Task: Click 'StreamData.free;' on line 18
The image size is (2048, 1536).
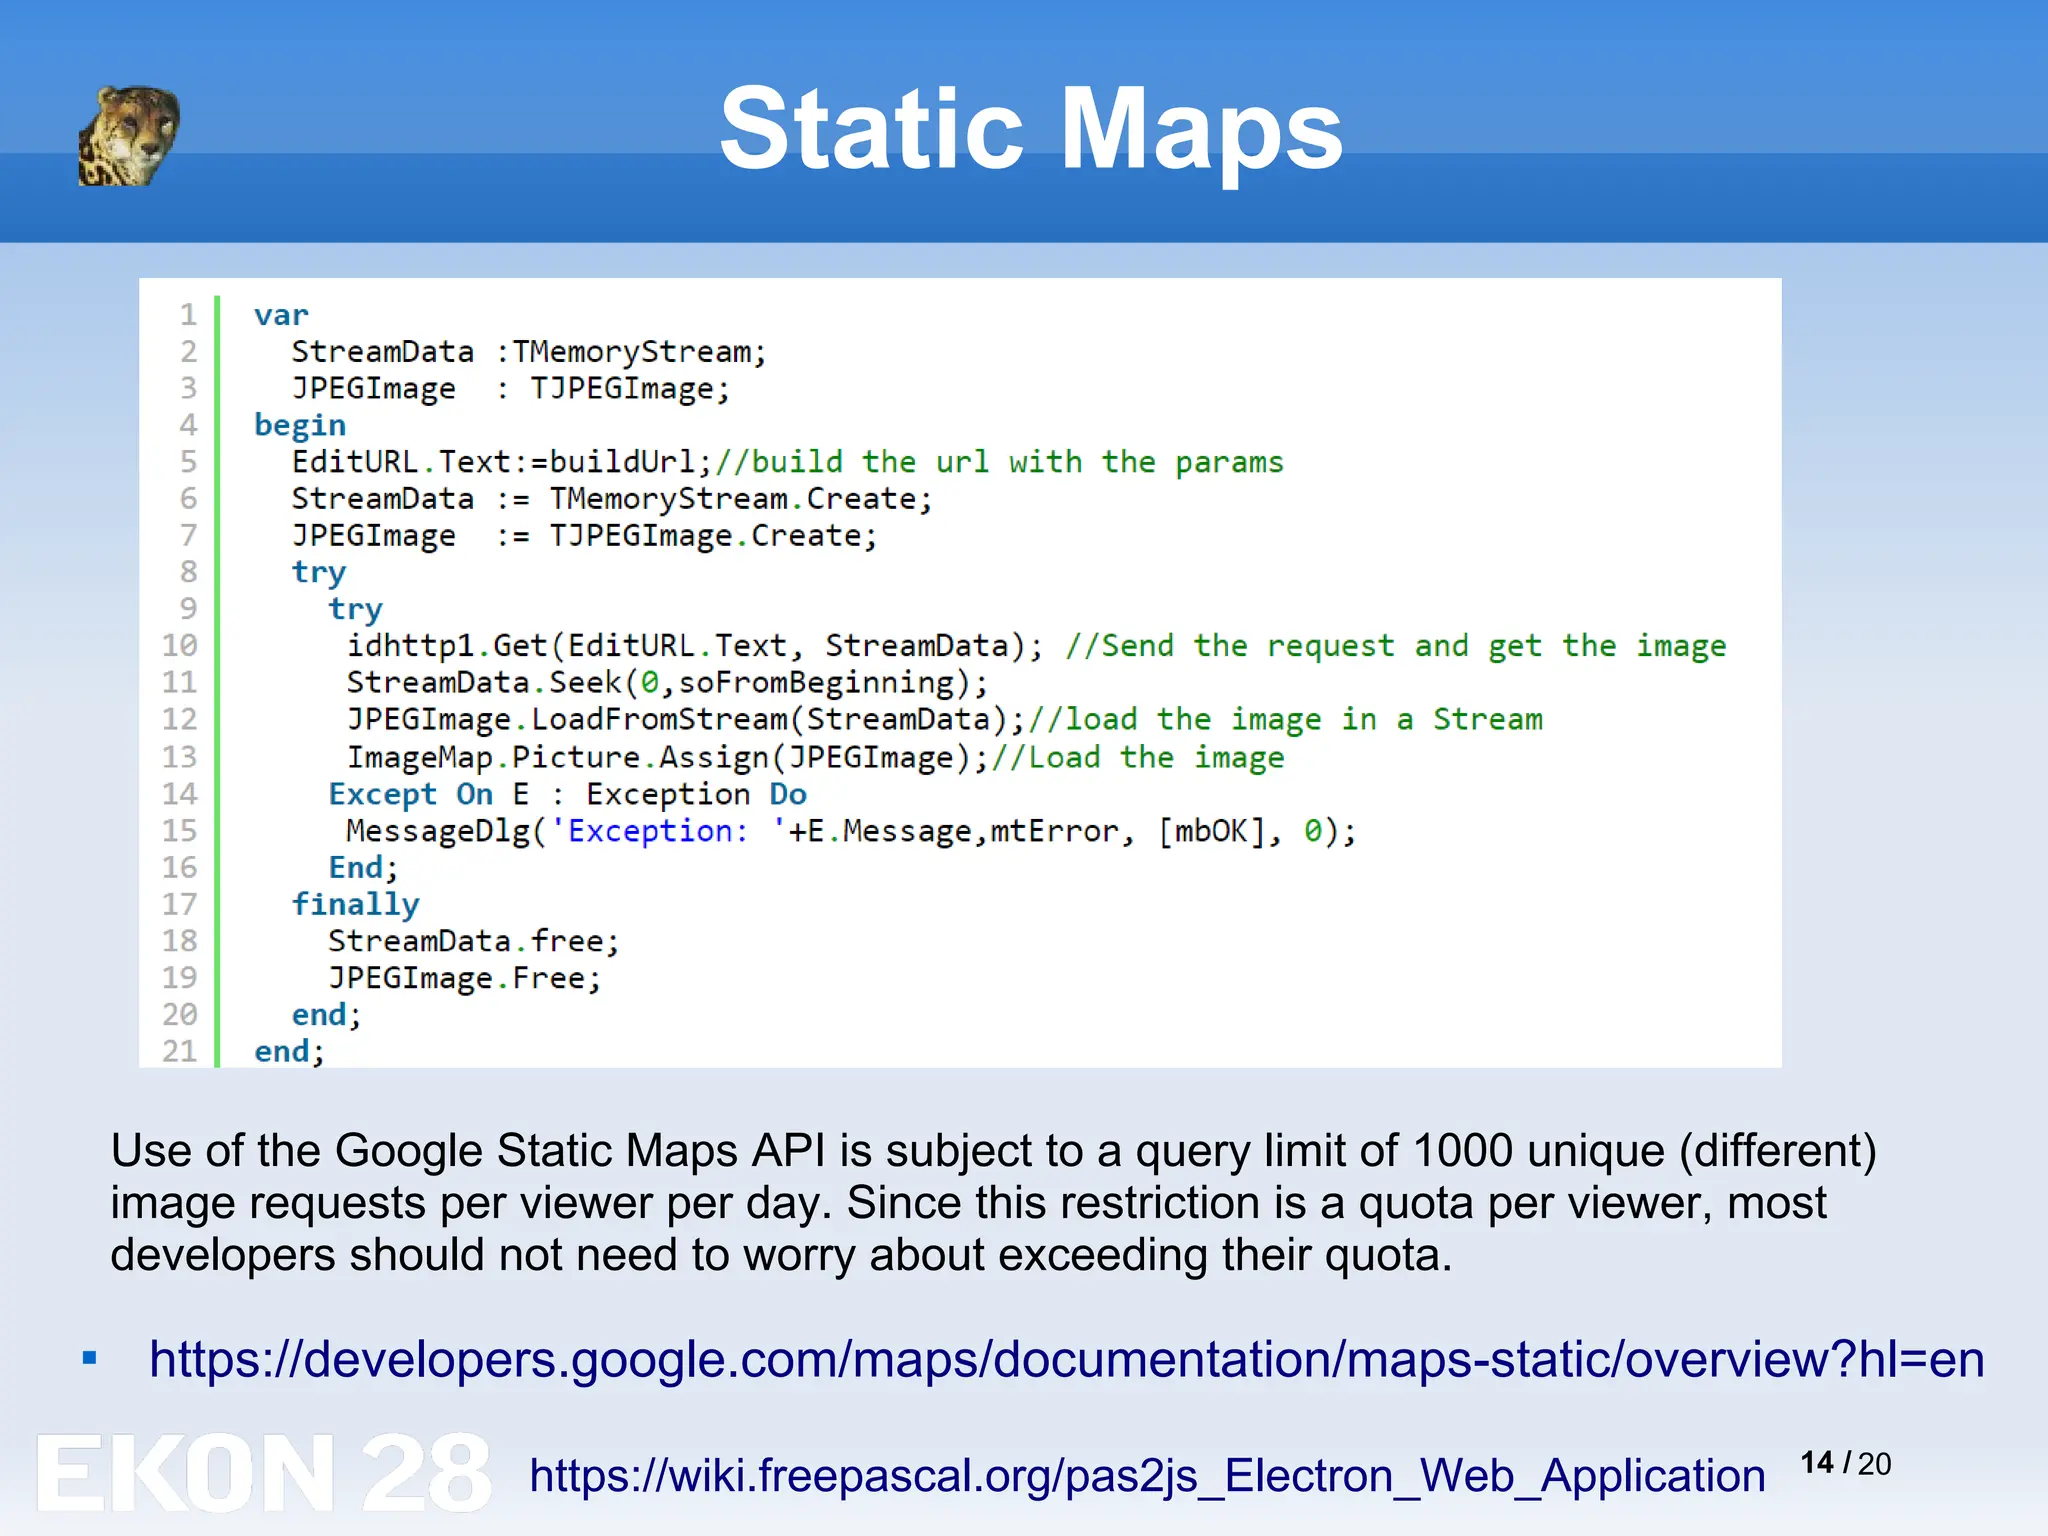Action: point(474,941)
